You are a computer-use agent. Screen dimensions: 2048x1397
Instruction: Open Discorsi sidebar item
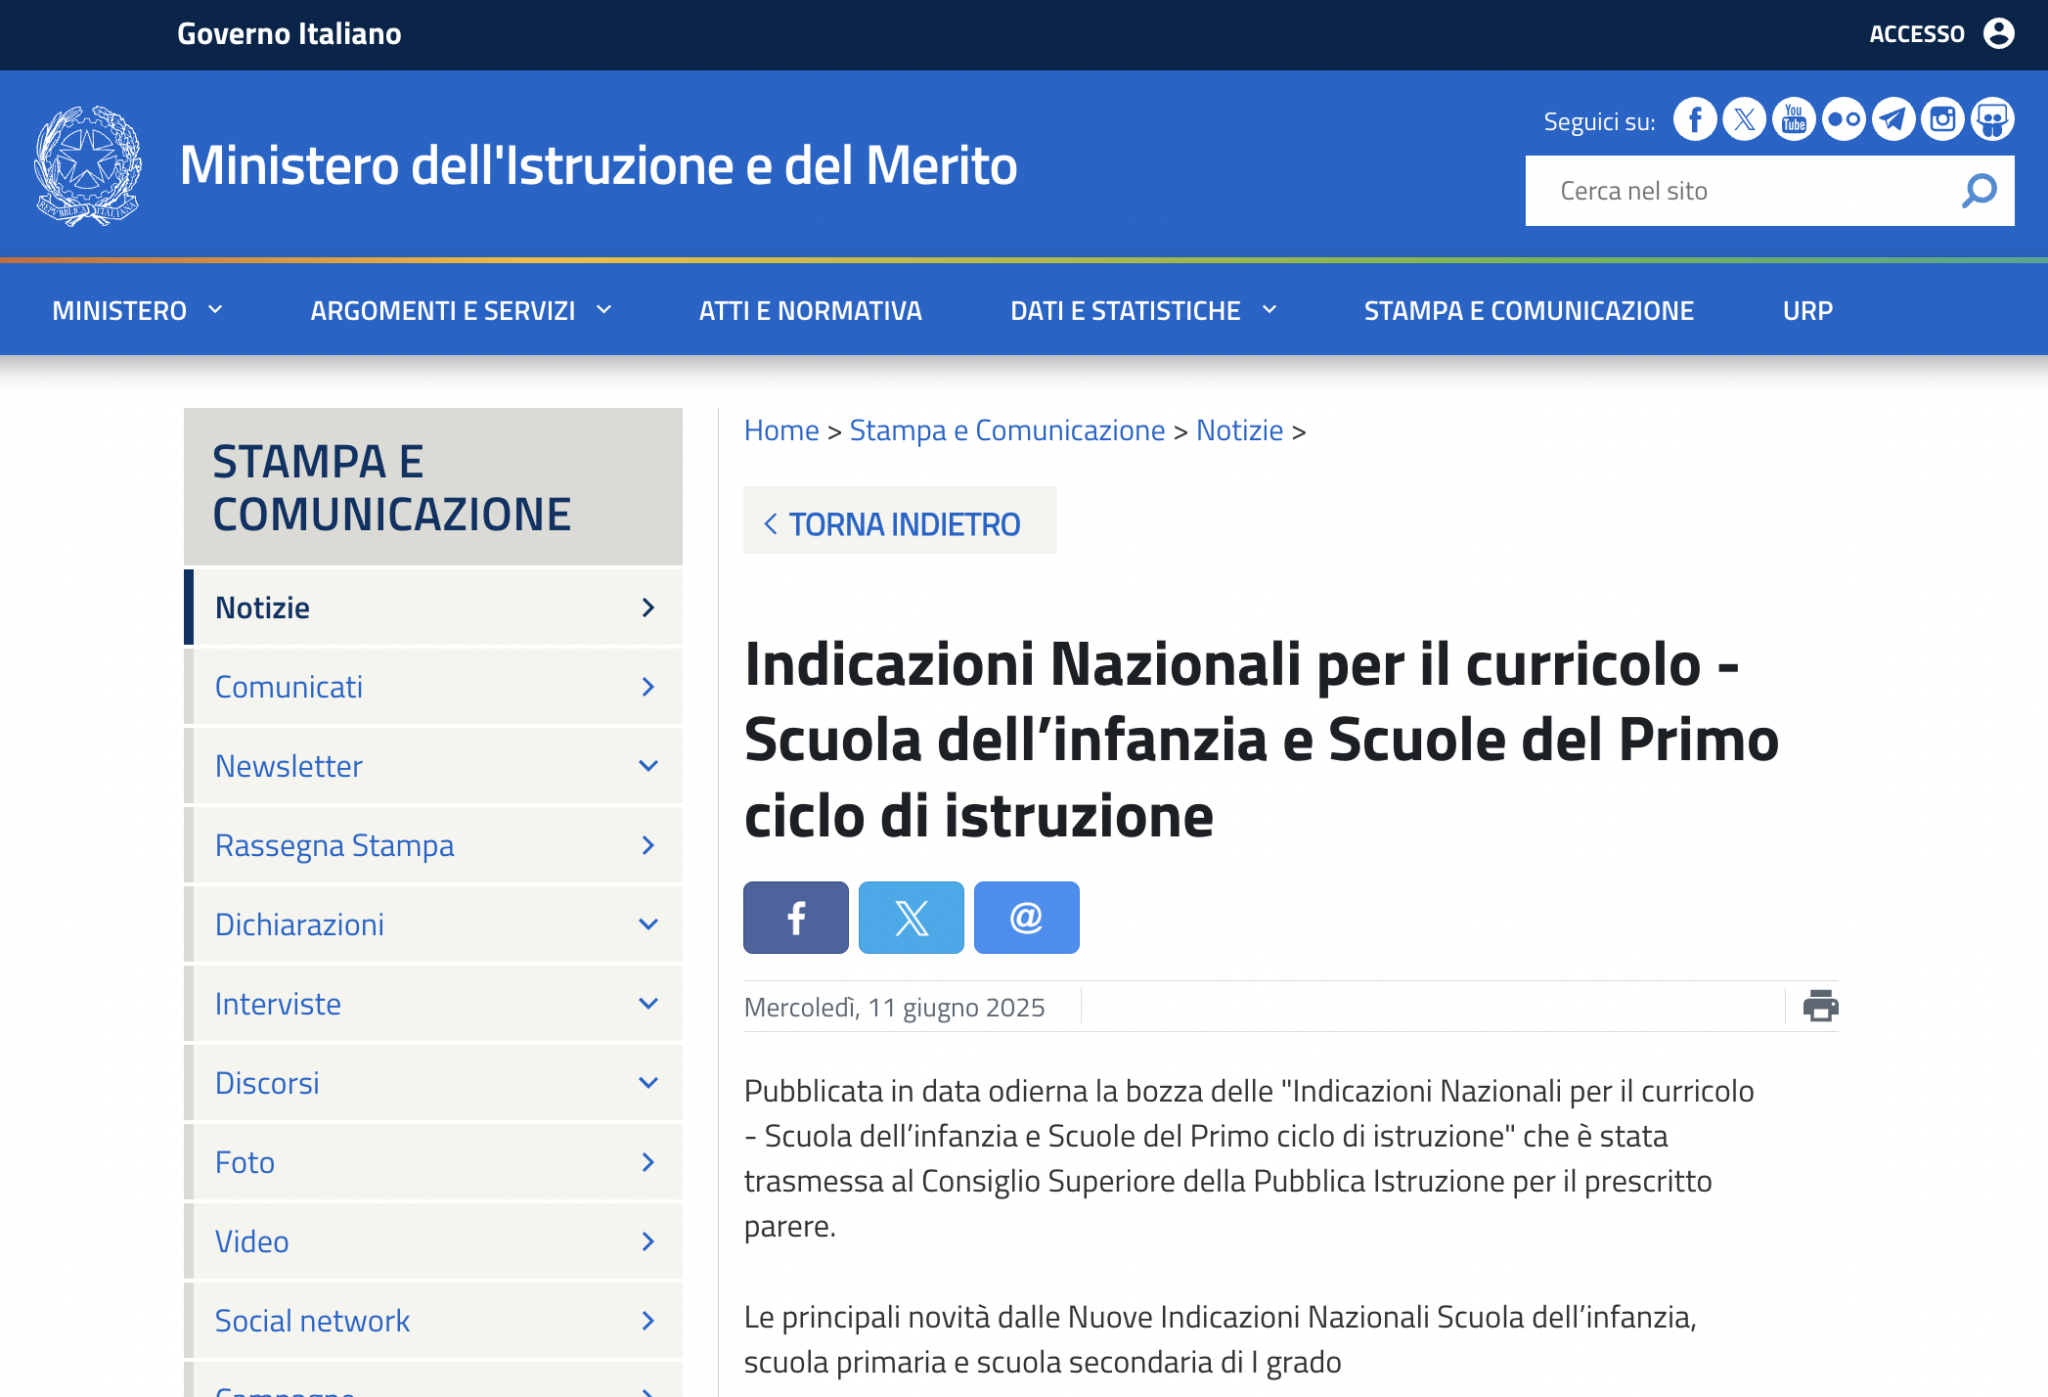(x=434, y=1083)
